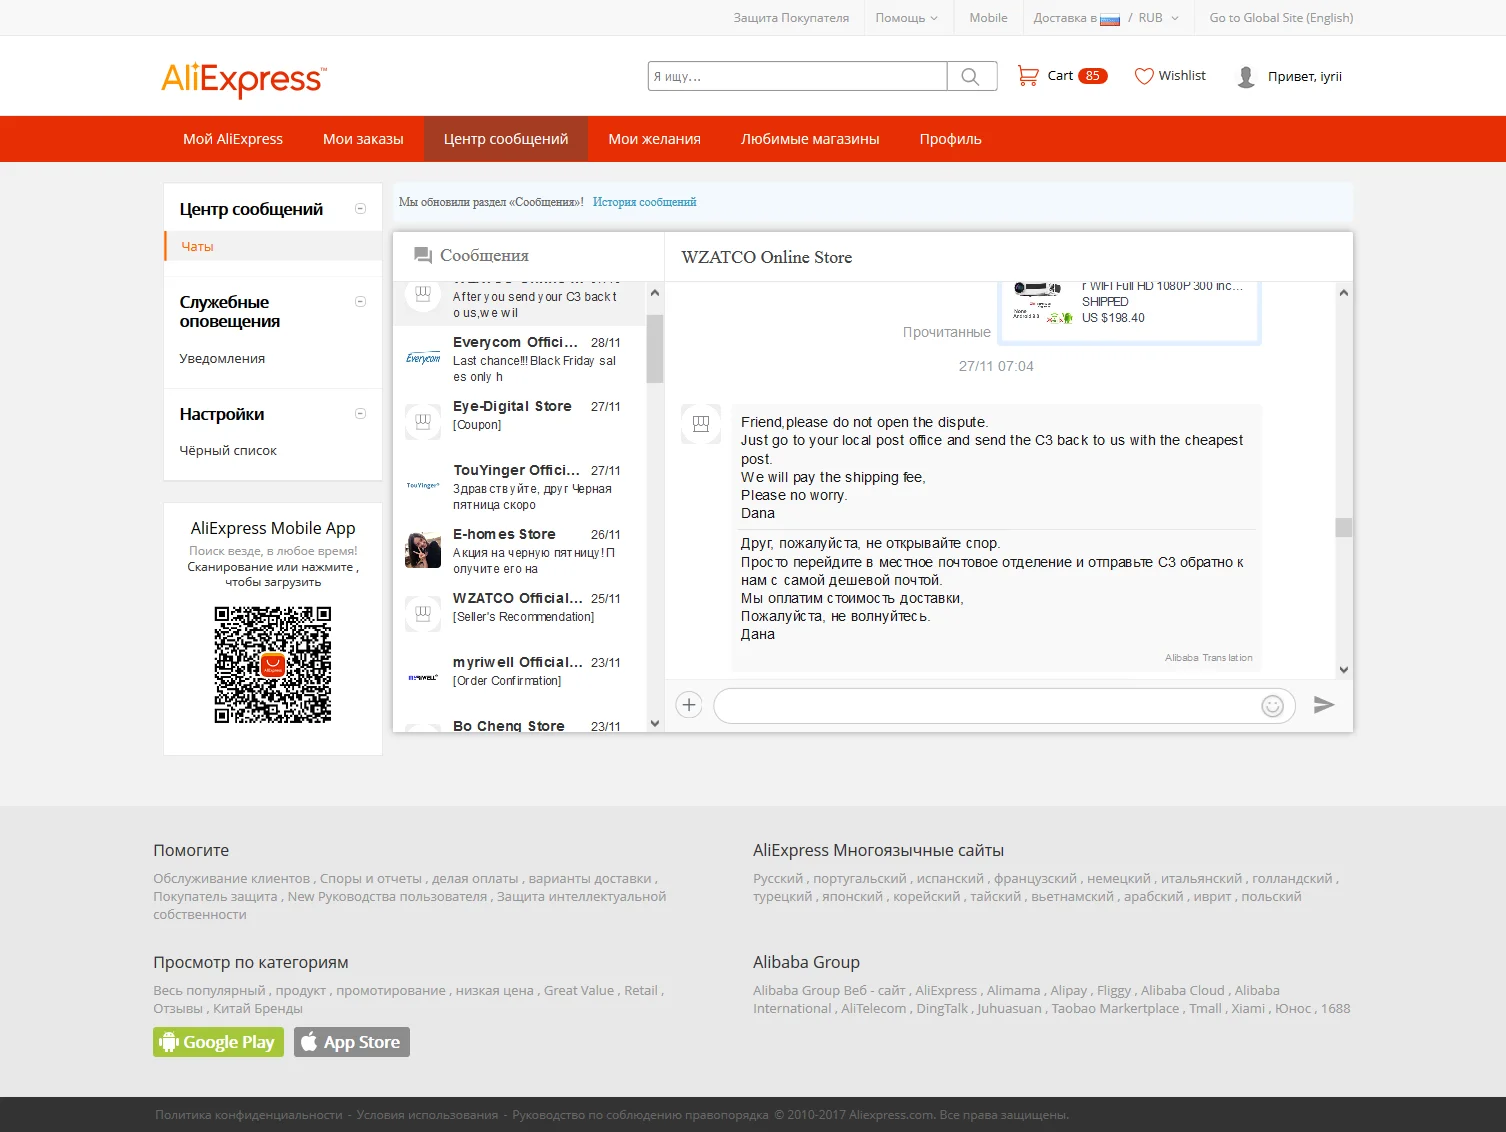Click the TouYinger store logo avatar
1506x1132 pixels.
423,486
